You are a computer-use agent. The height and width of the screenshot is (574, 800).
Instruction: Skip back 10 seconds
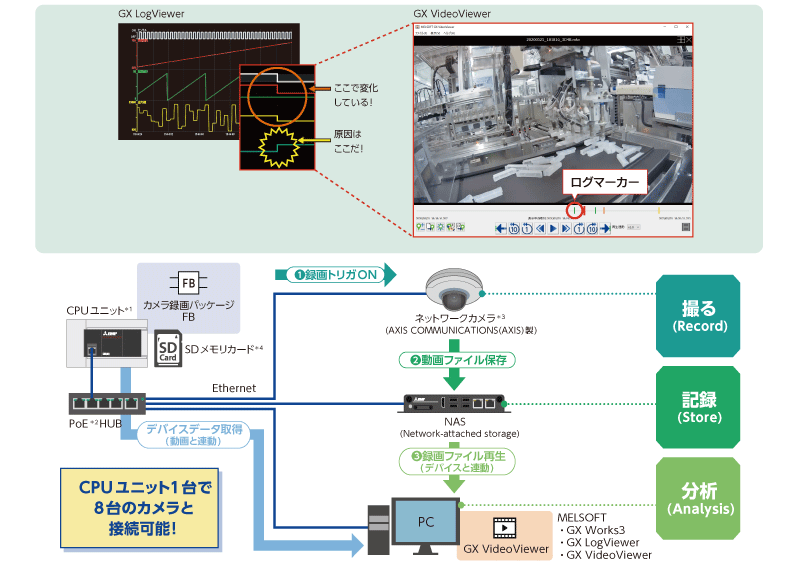coord(514,229)
